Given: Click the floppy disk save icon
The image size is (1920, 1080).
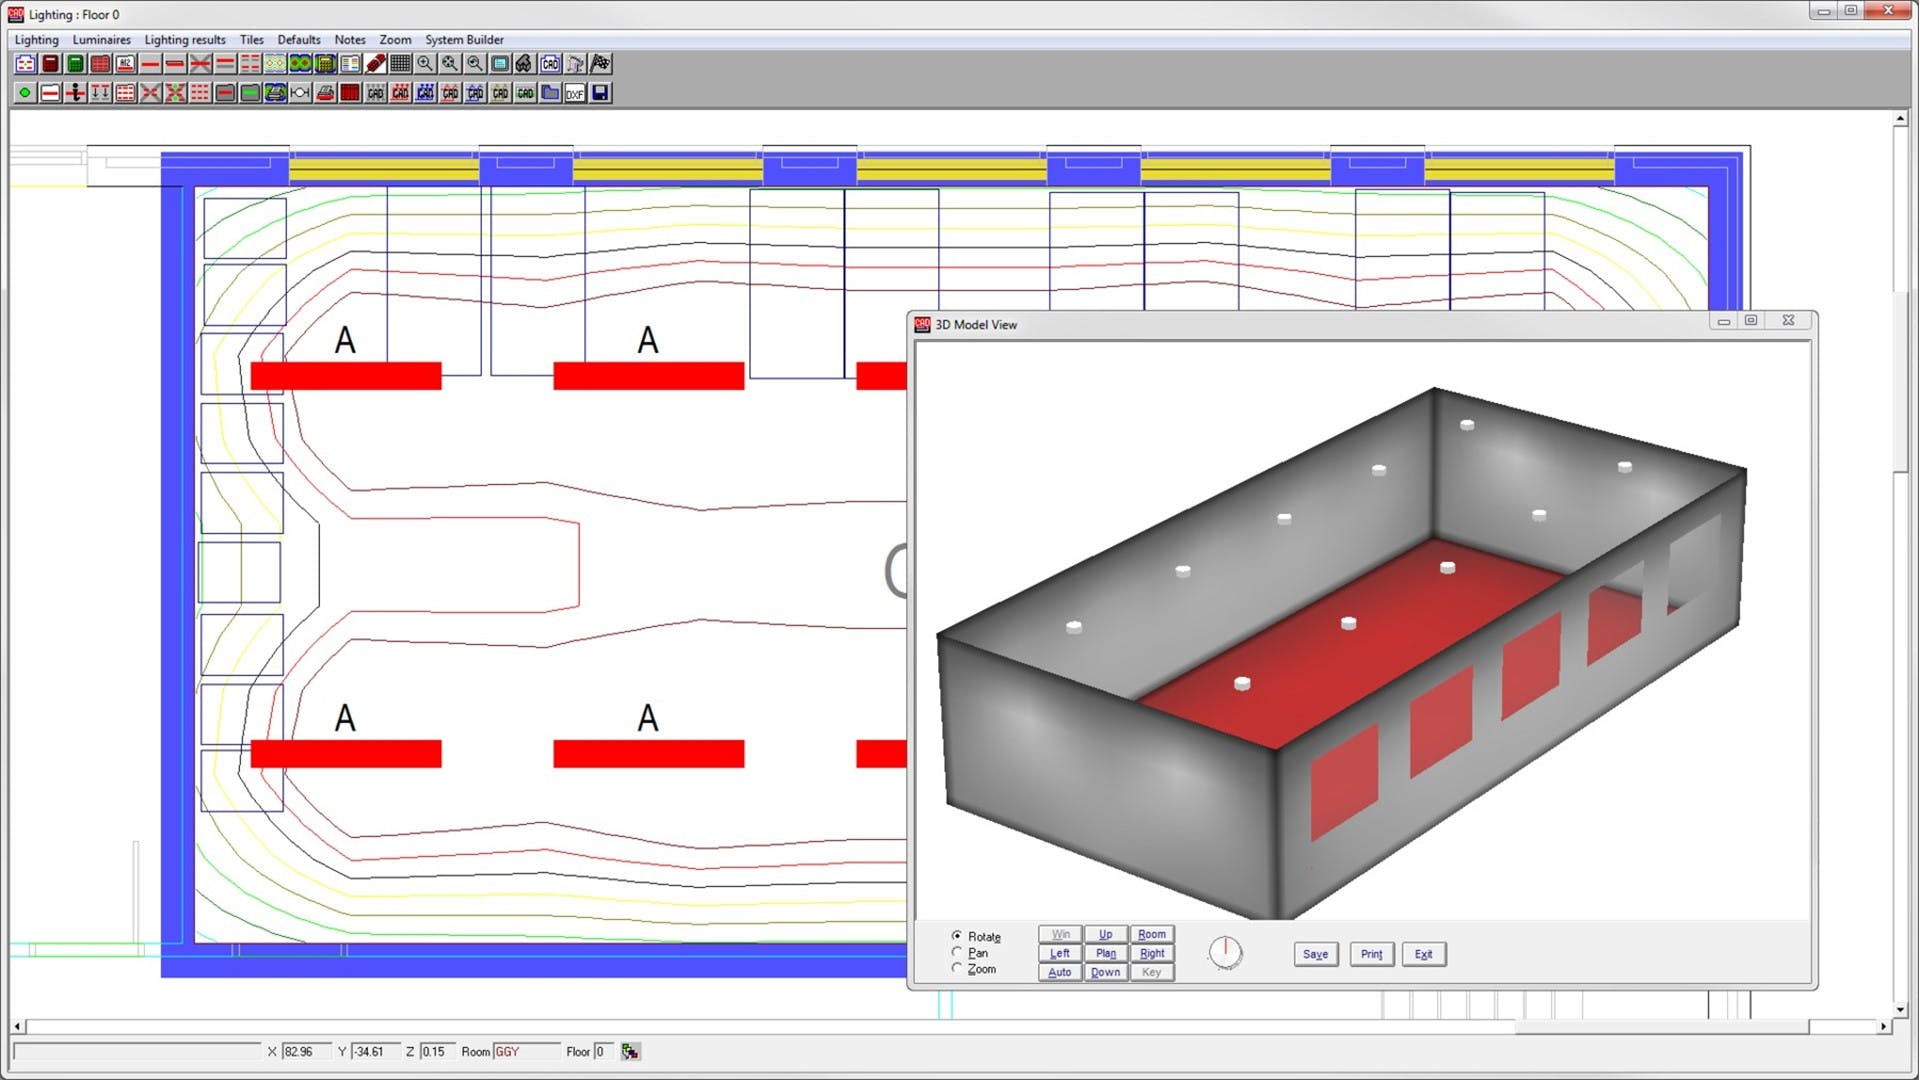Looking at the screenshot, I should click(600, 93).
